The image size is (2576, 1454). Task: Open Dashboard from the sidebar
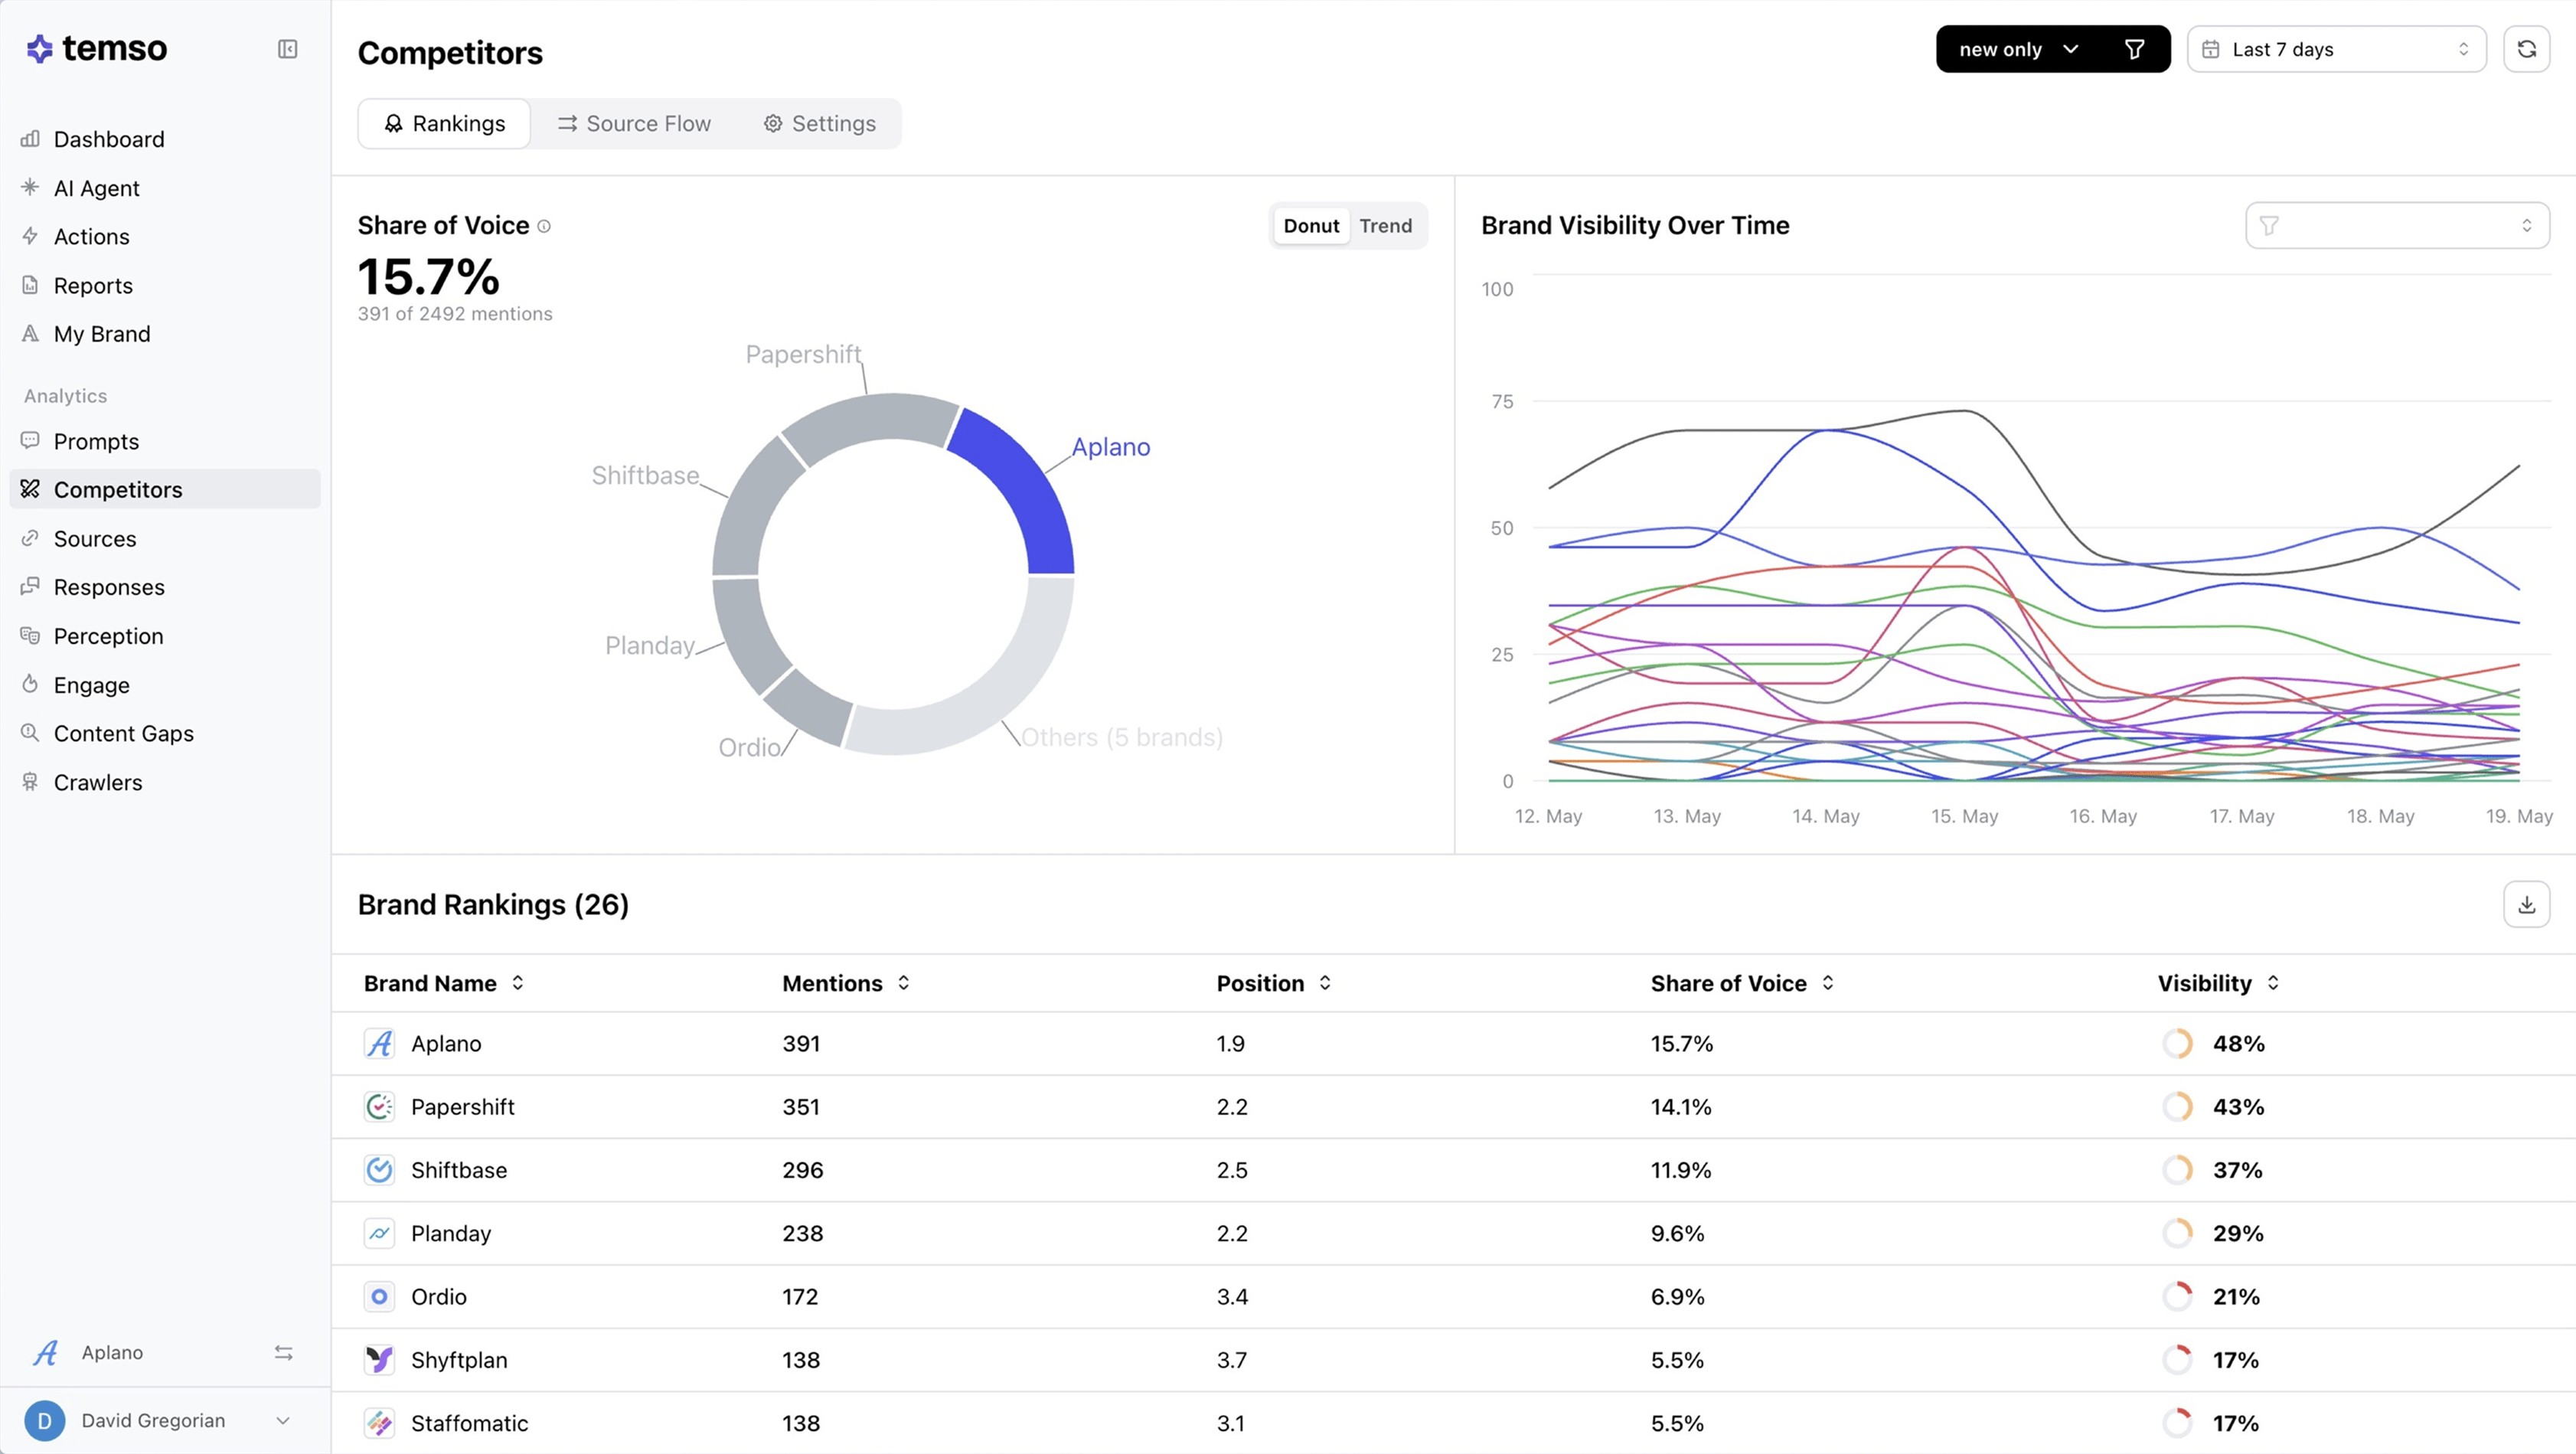[165, 139]
